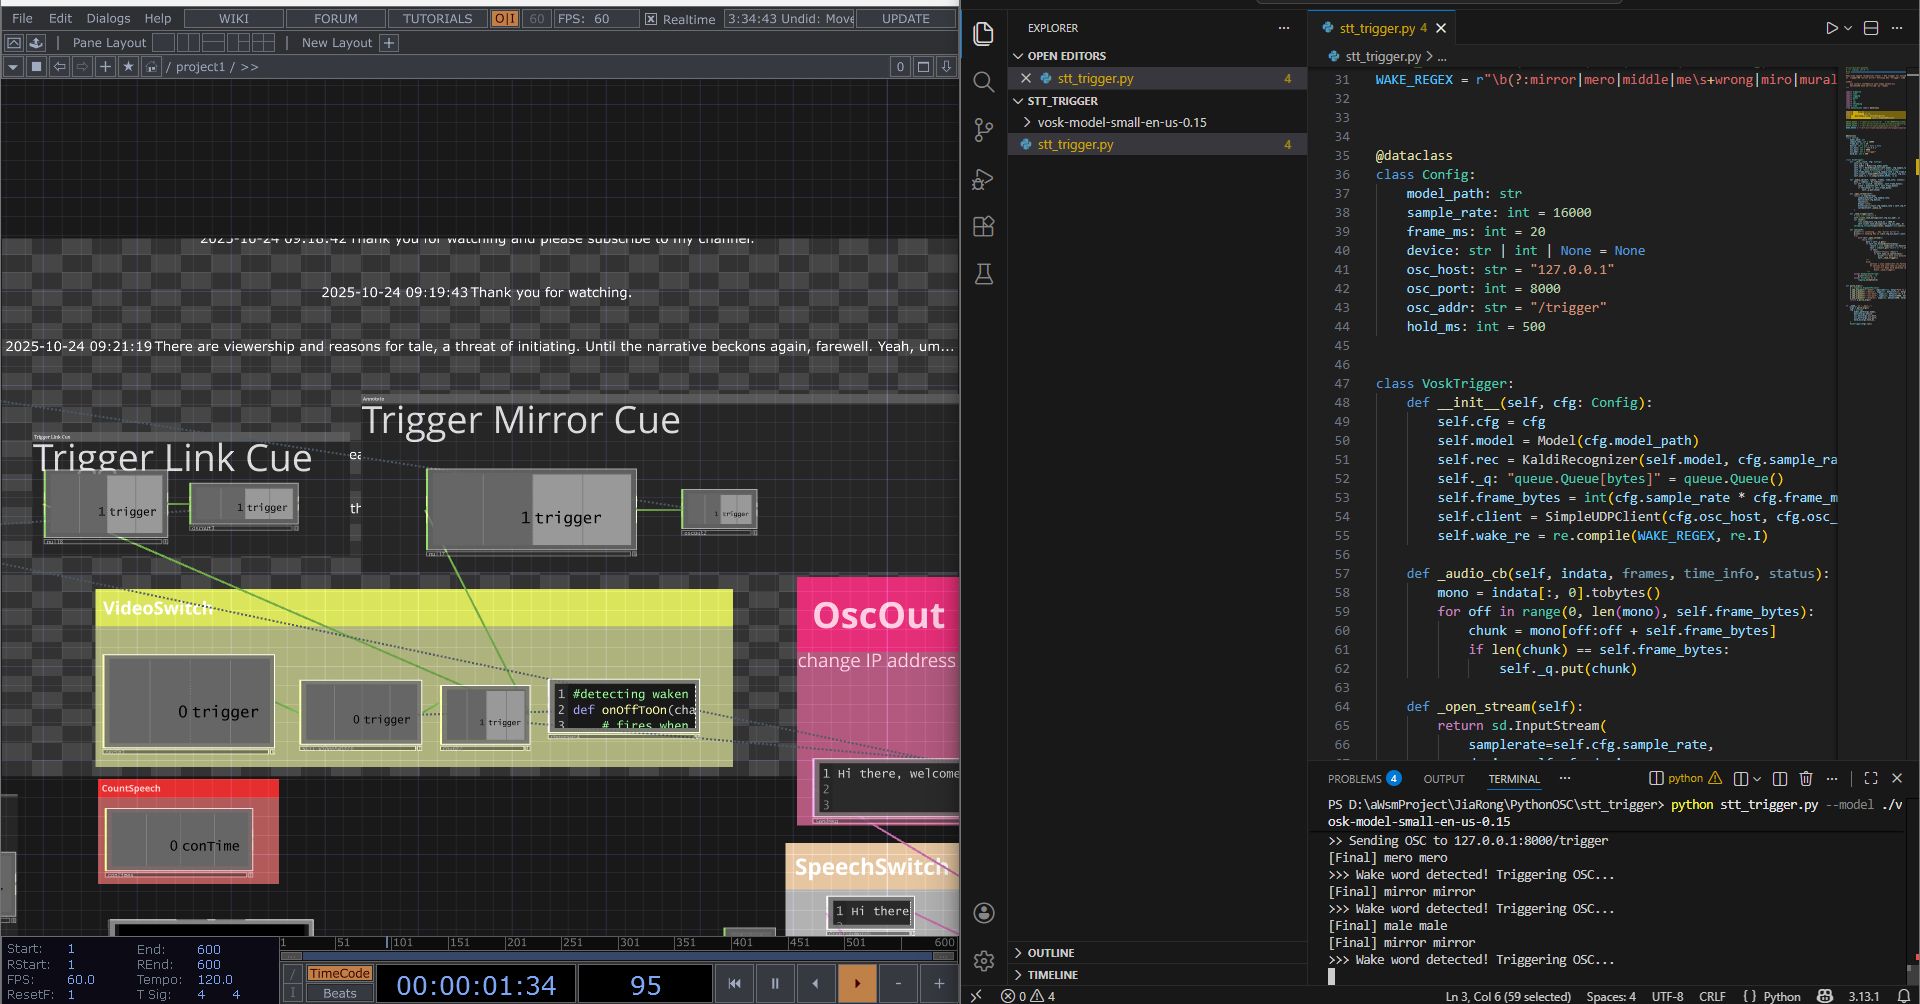
Task: Open TUTORIALS in TouchDesigner
Action: pos(438,18)
